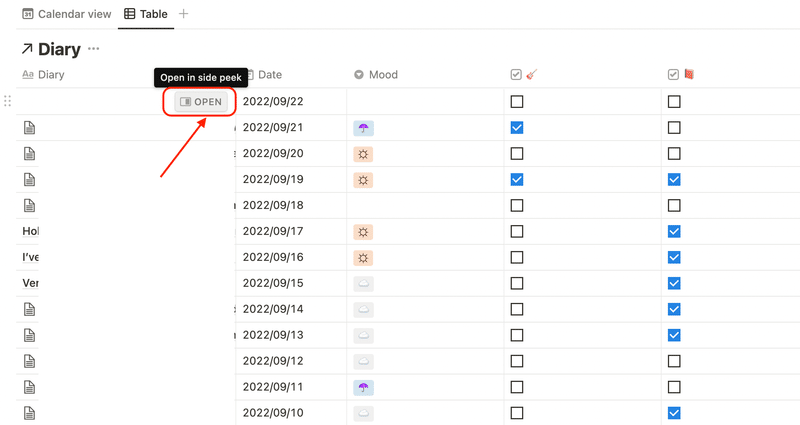This screenshot has width=800, height=425.
Task: Click page icon in 2022/09/12 row
Action: pyautogui.click(x=30, y=361)
